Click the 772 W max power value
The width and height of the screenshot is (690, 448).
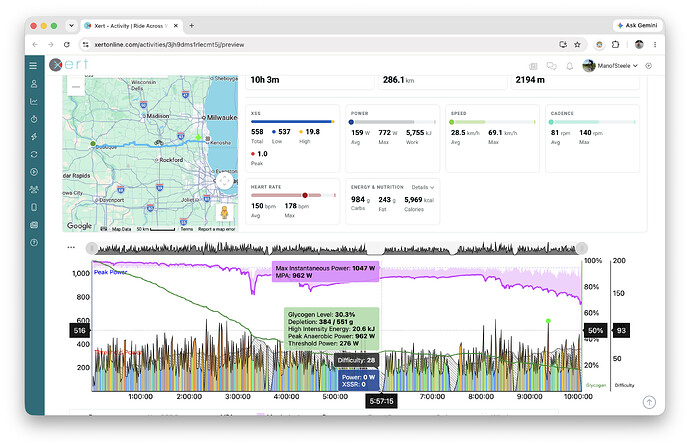[x=388, y=132]
